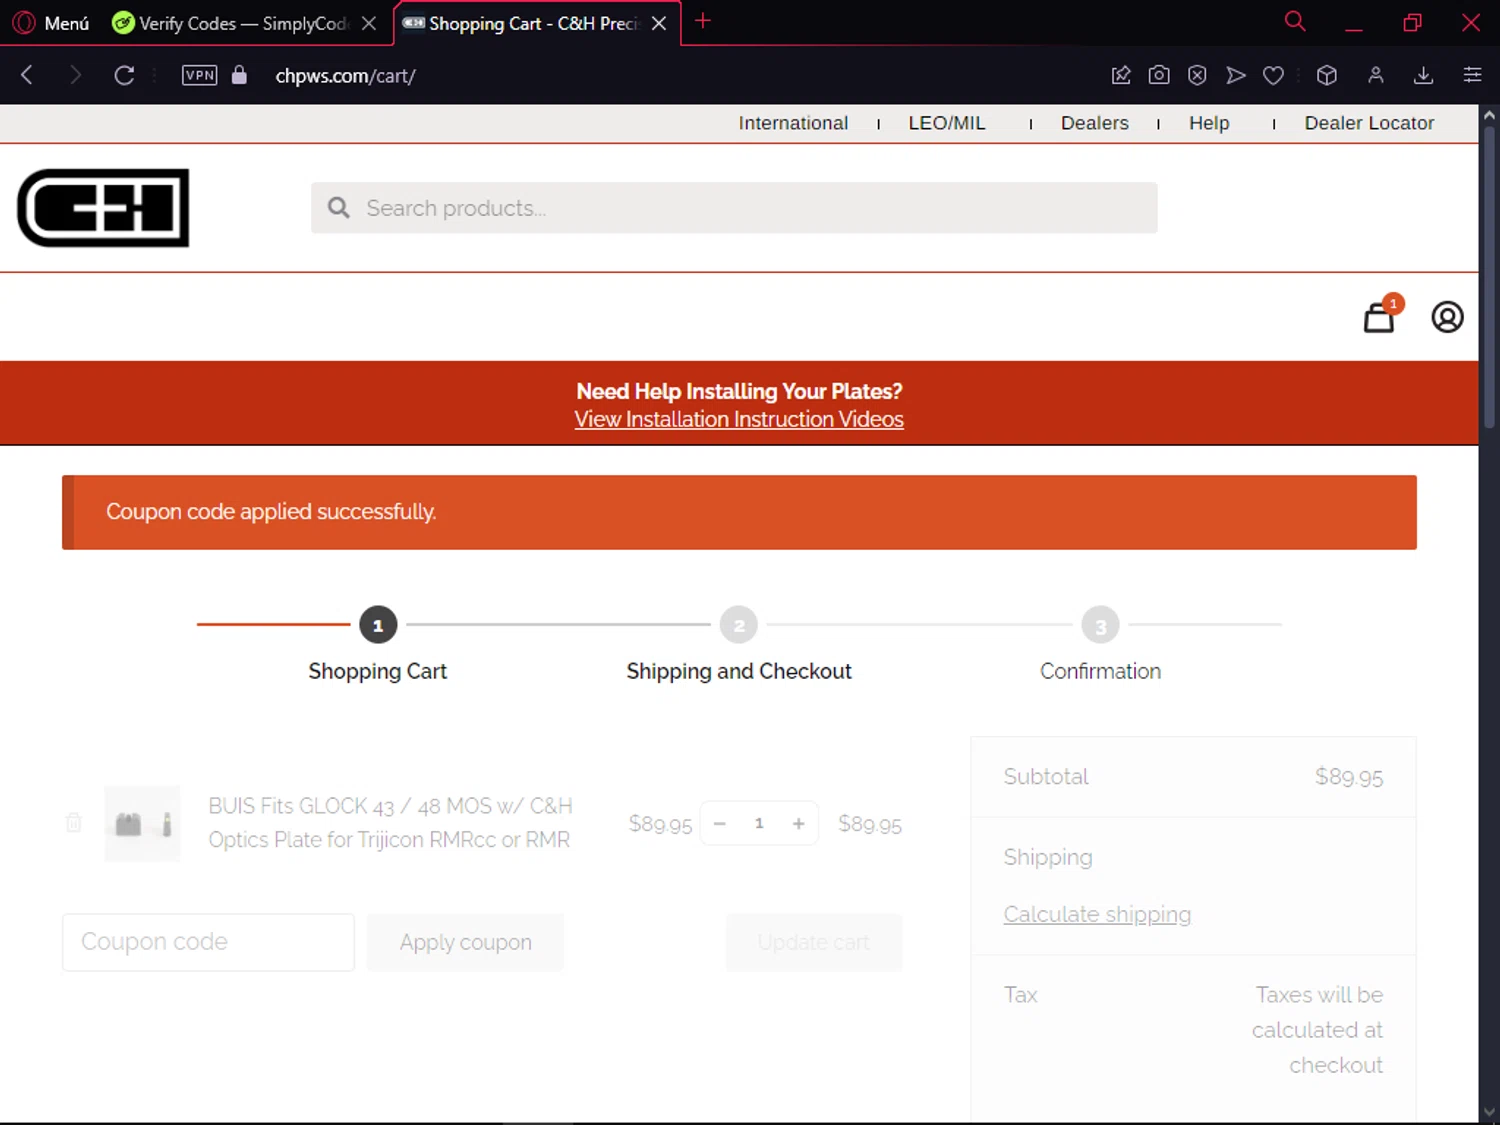The height and width of the screenshot is (1125, 1500).
Task: Open the browser profile icon
Action: pyautogui.click(x=1376, y=75)
